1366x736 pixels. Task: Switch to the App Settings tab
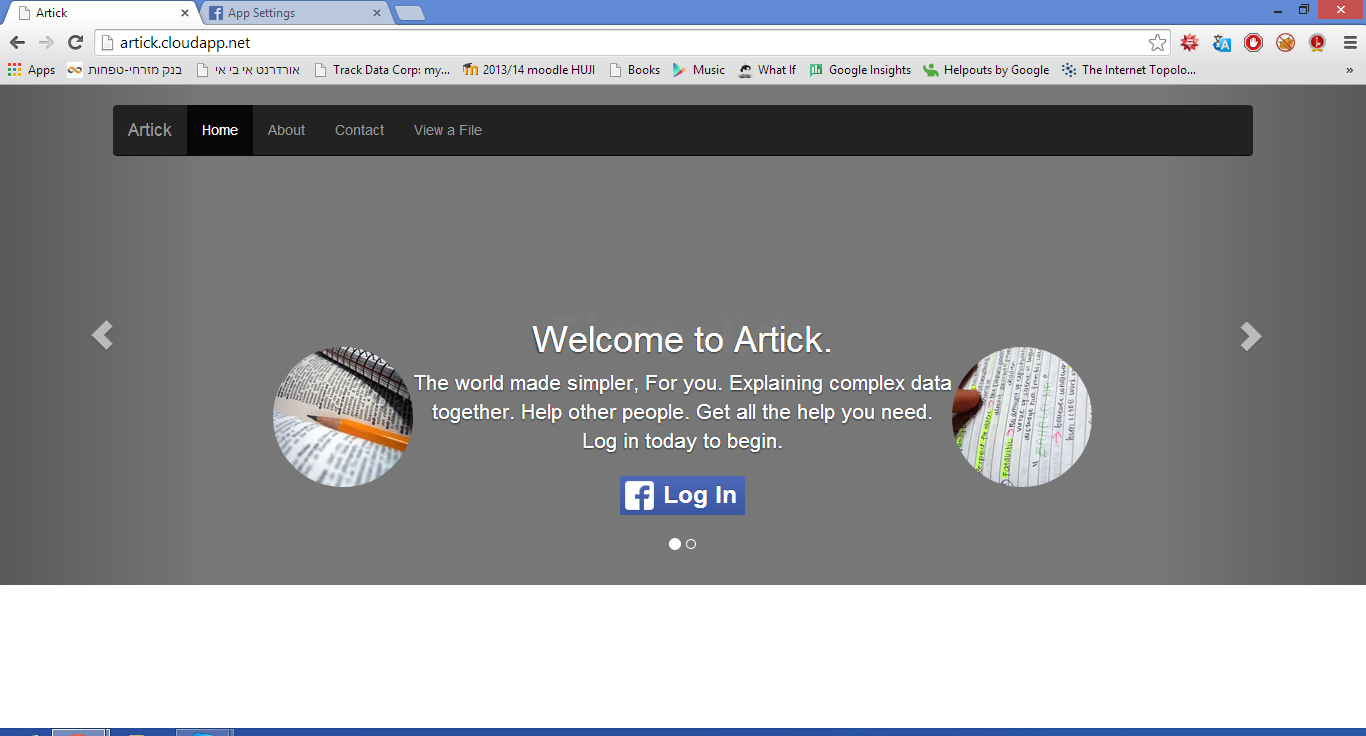[295, 13]
